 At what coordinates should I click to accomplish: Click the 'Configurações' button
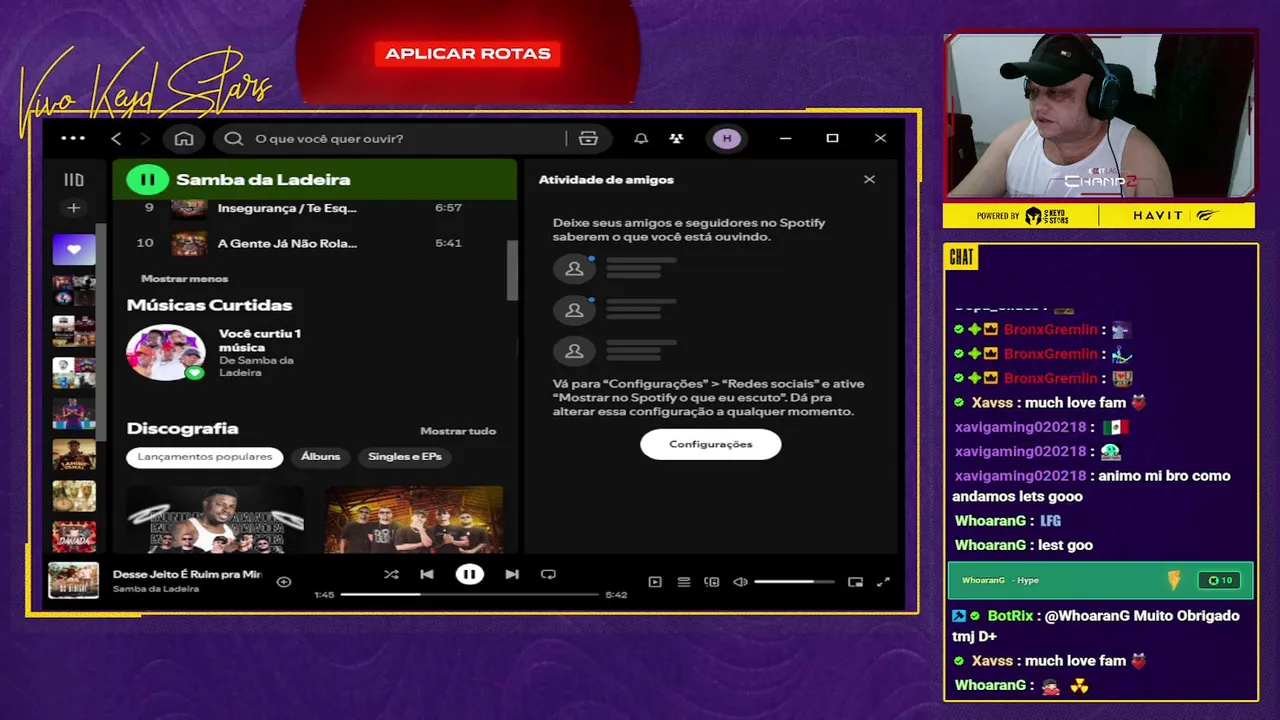(x=710, y=444)
